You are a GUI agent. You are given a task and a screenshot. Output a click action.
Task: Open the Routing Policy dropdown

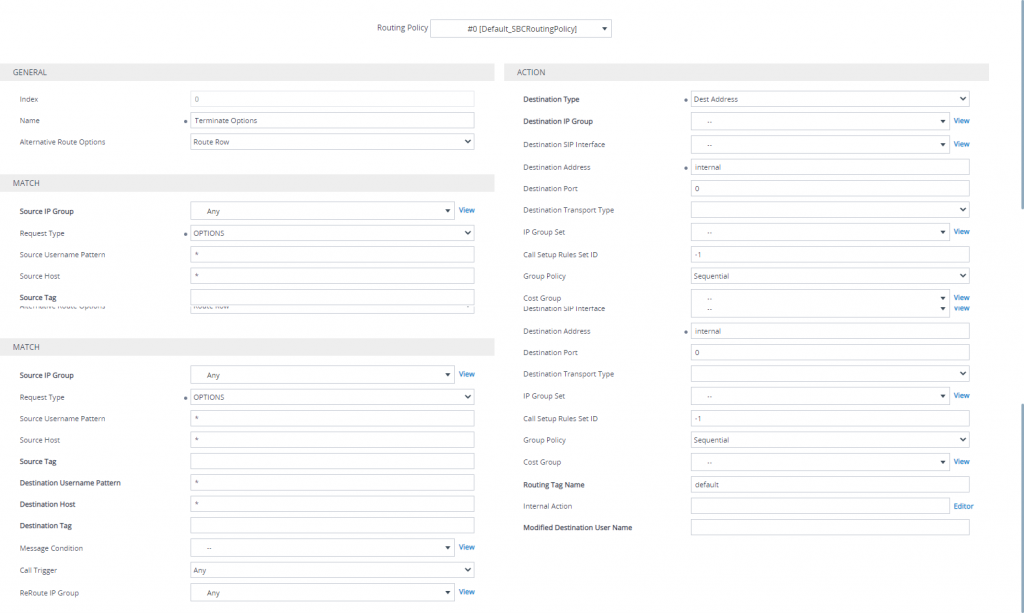pos(520,29)
